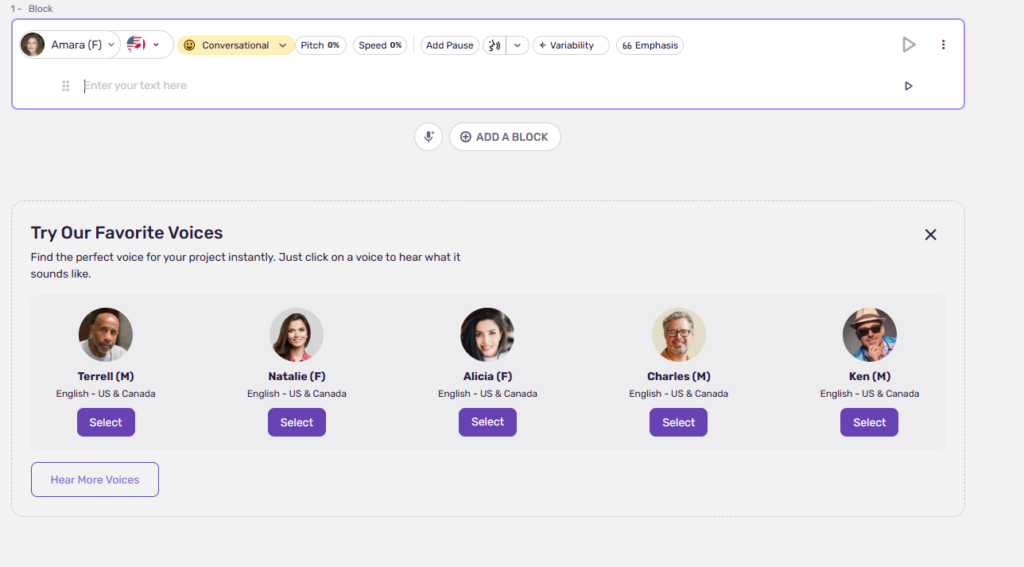Close the Try Our Favorite Voices panel
Viewport: 1024px width, 567px height.
[x=930, y=235]
